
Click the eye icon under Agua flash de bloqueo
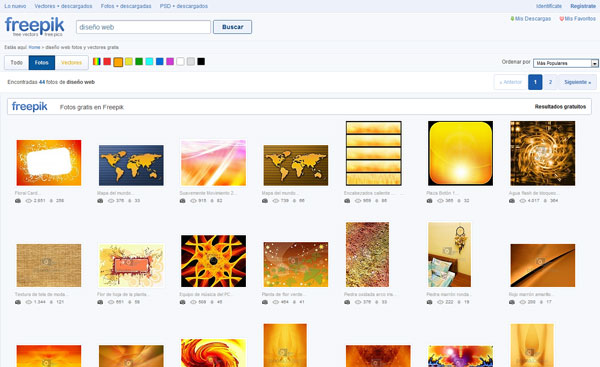[522, 201]
